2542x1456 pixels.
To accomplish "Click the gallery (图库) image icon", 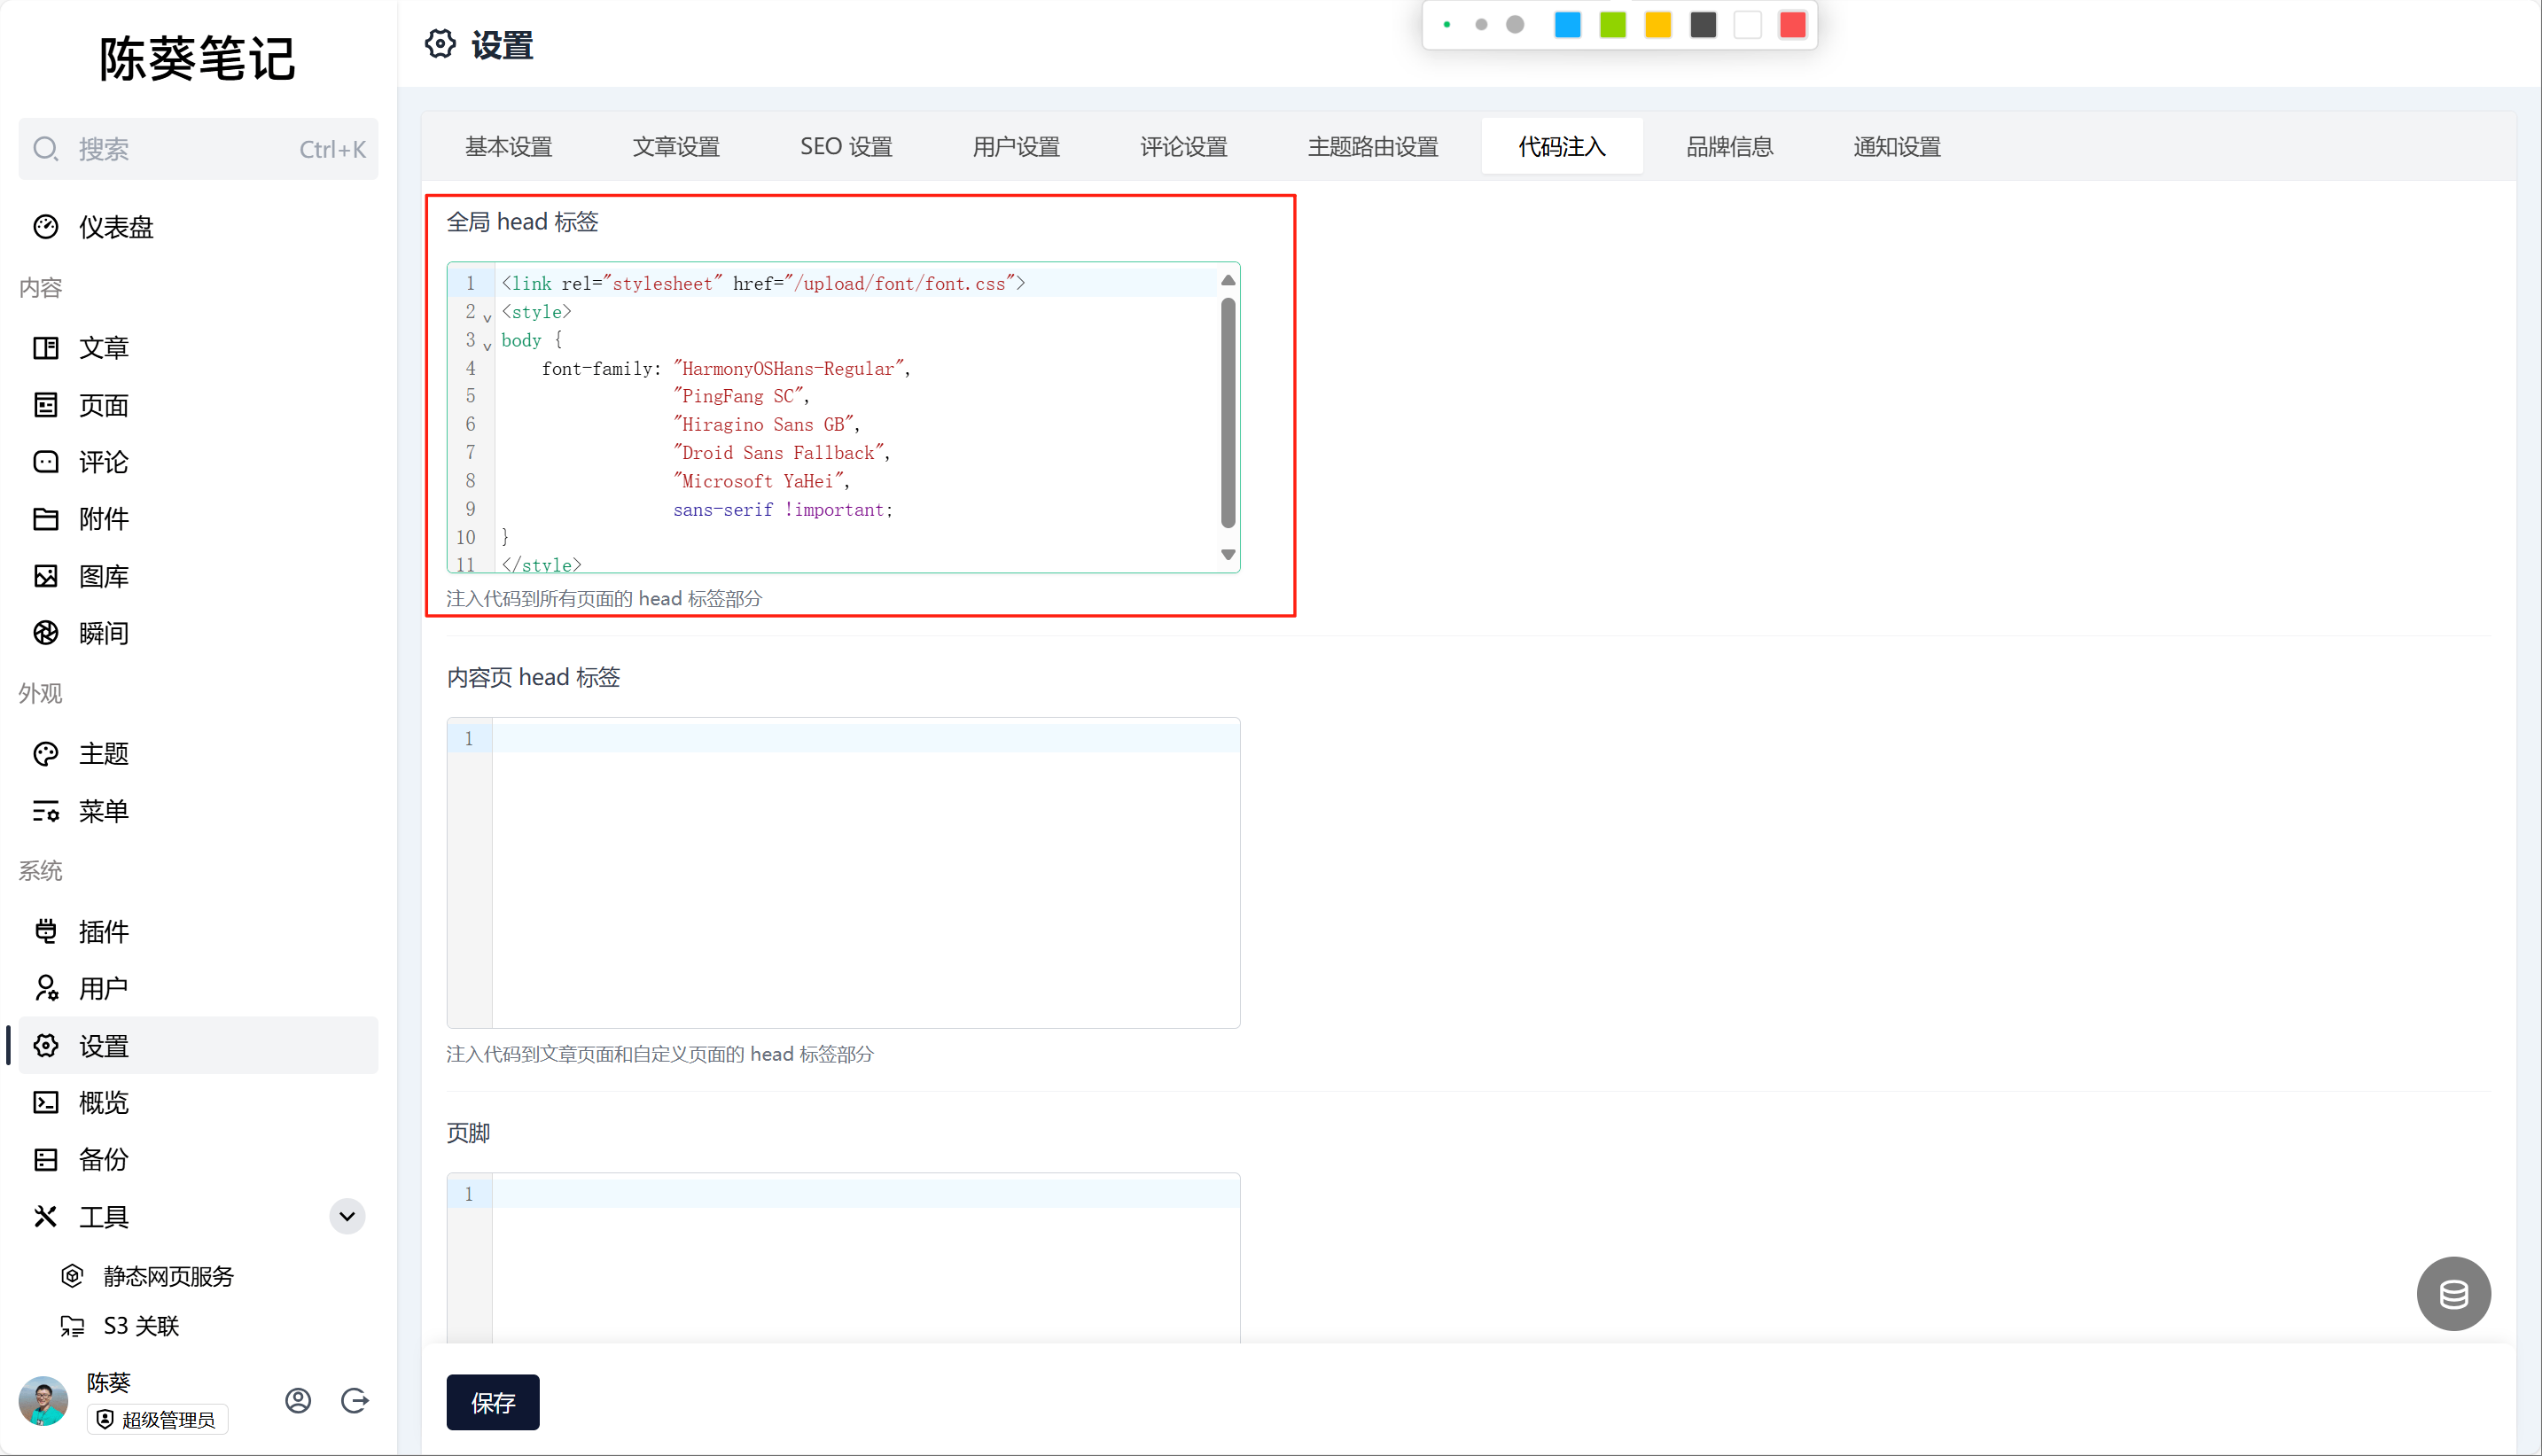I will point(46,576).
